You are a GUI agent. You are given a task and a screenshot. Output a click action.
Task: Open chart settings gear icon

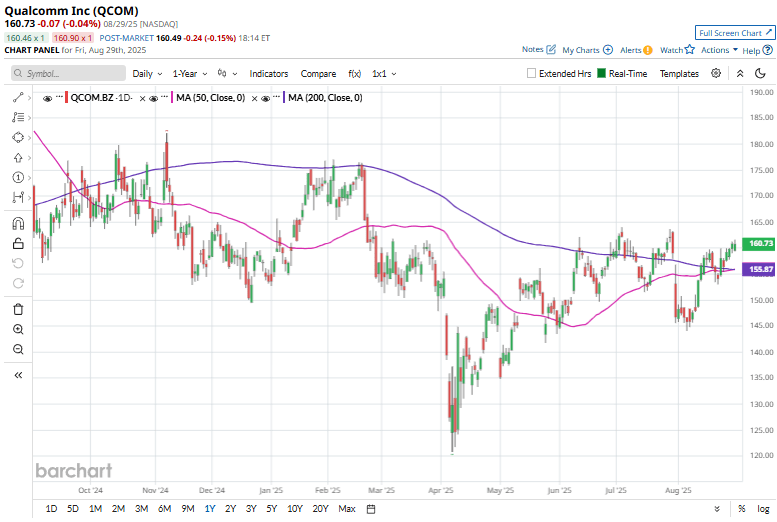pyautogui.click(x=716, y=73)
